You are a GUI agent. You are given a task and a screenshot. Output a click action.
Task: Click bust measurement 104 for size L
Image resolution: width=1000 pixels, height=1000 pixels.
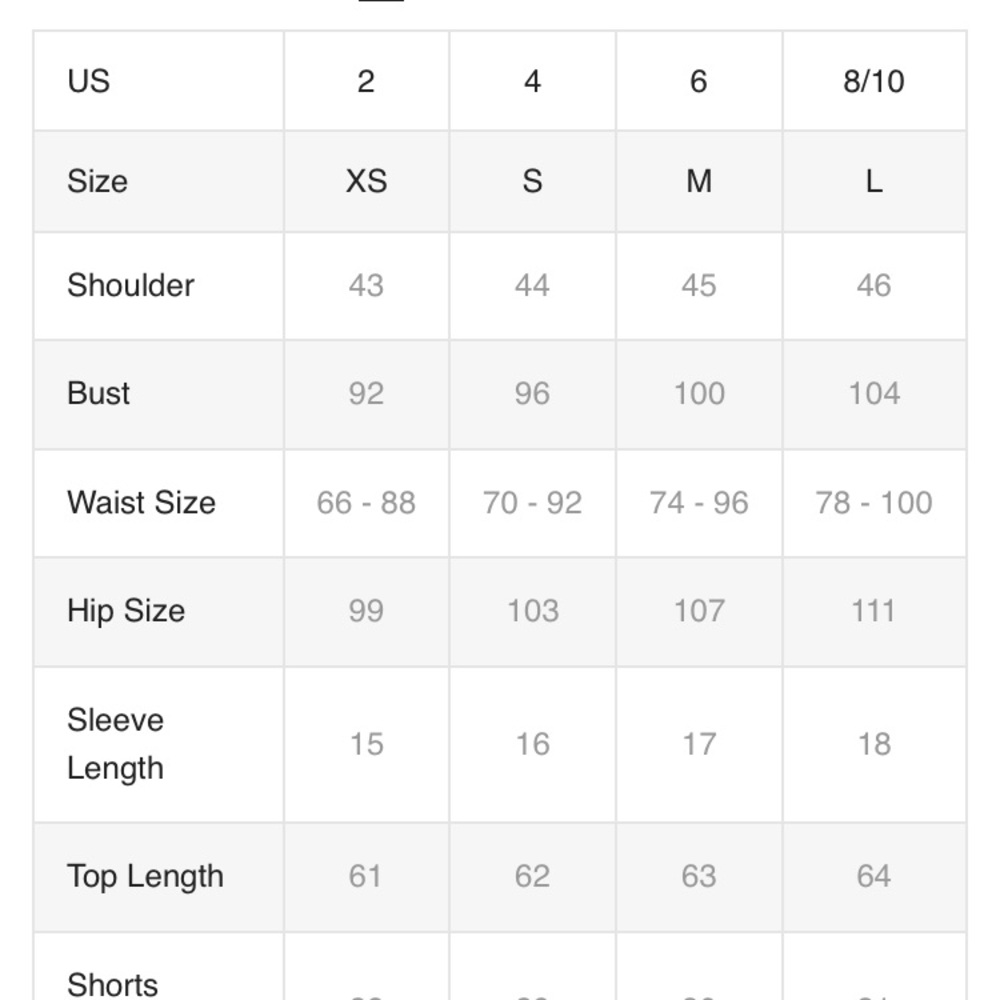pyautogui.click(x=873, y=393)
